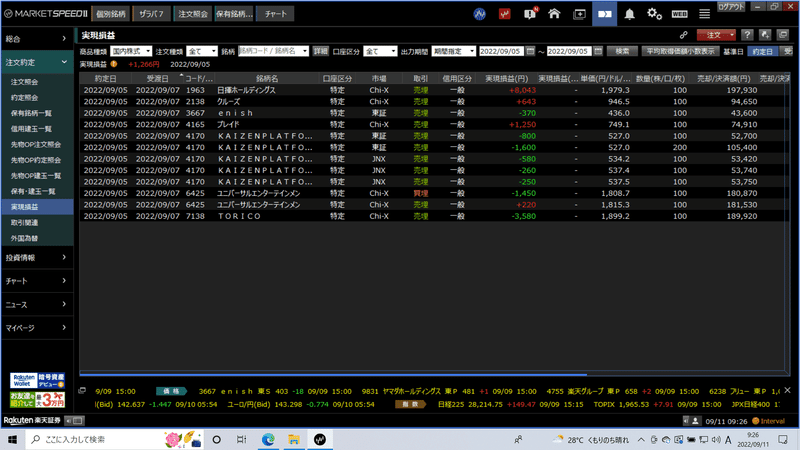Viewport: 800px width, 450px height.
Task: Expand the ニュース sidebar section
Action: tap(36, 305)
